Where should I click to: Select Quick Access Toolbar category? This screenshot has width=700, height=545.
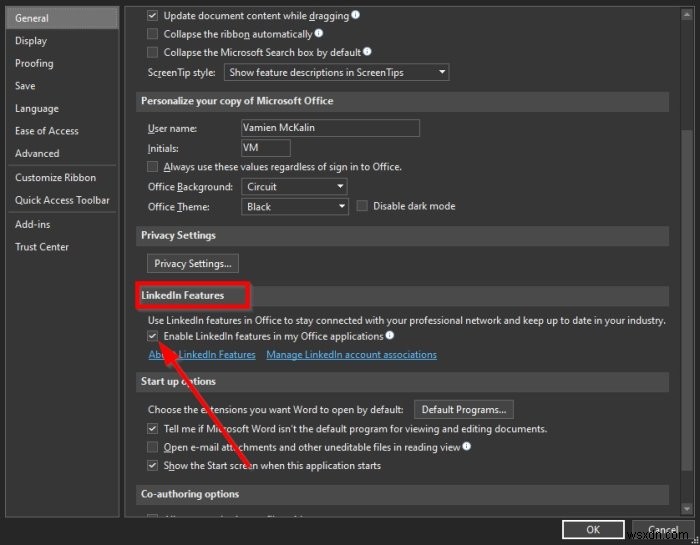(x=62, y=200)
